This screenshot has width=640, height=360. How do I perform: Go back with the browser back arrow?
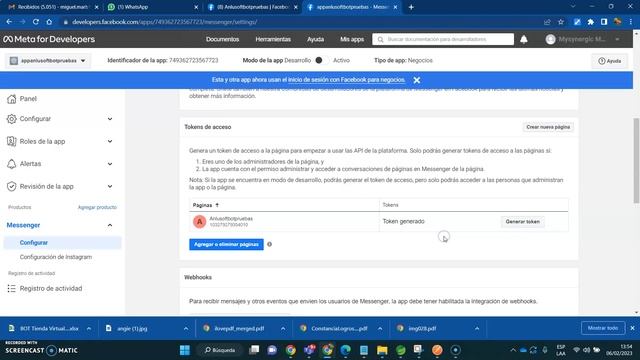pos(9,22)
